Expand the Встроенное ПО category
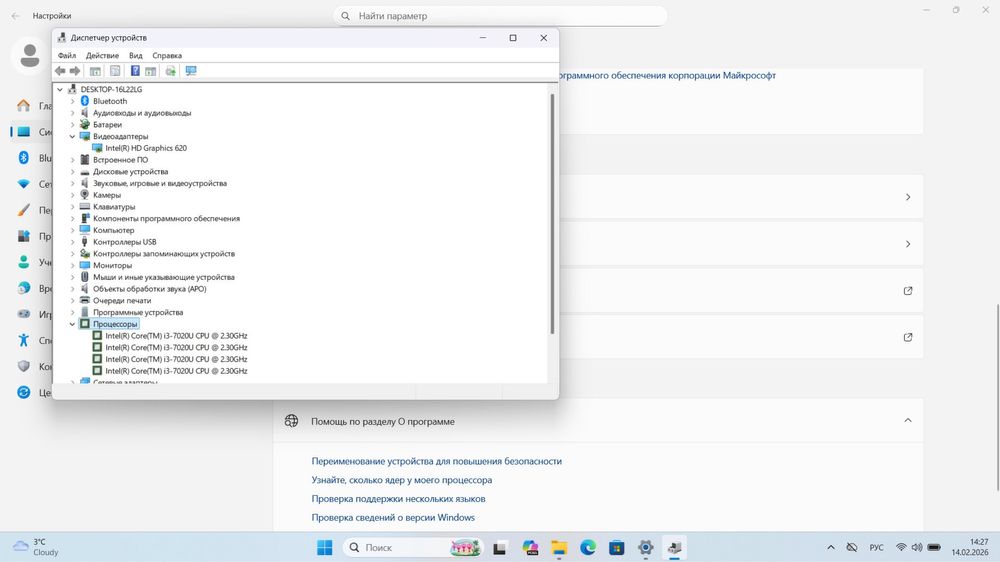 click(x=72, y=159)
